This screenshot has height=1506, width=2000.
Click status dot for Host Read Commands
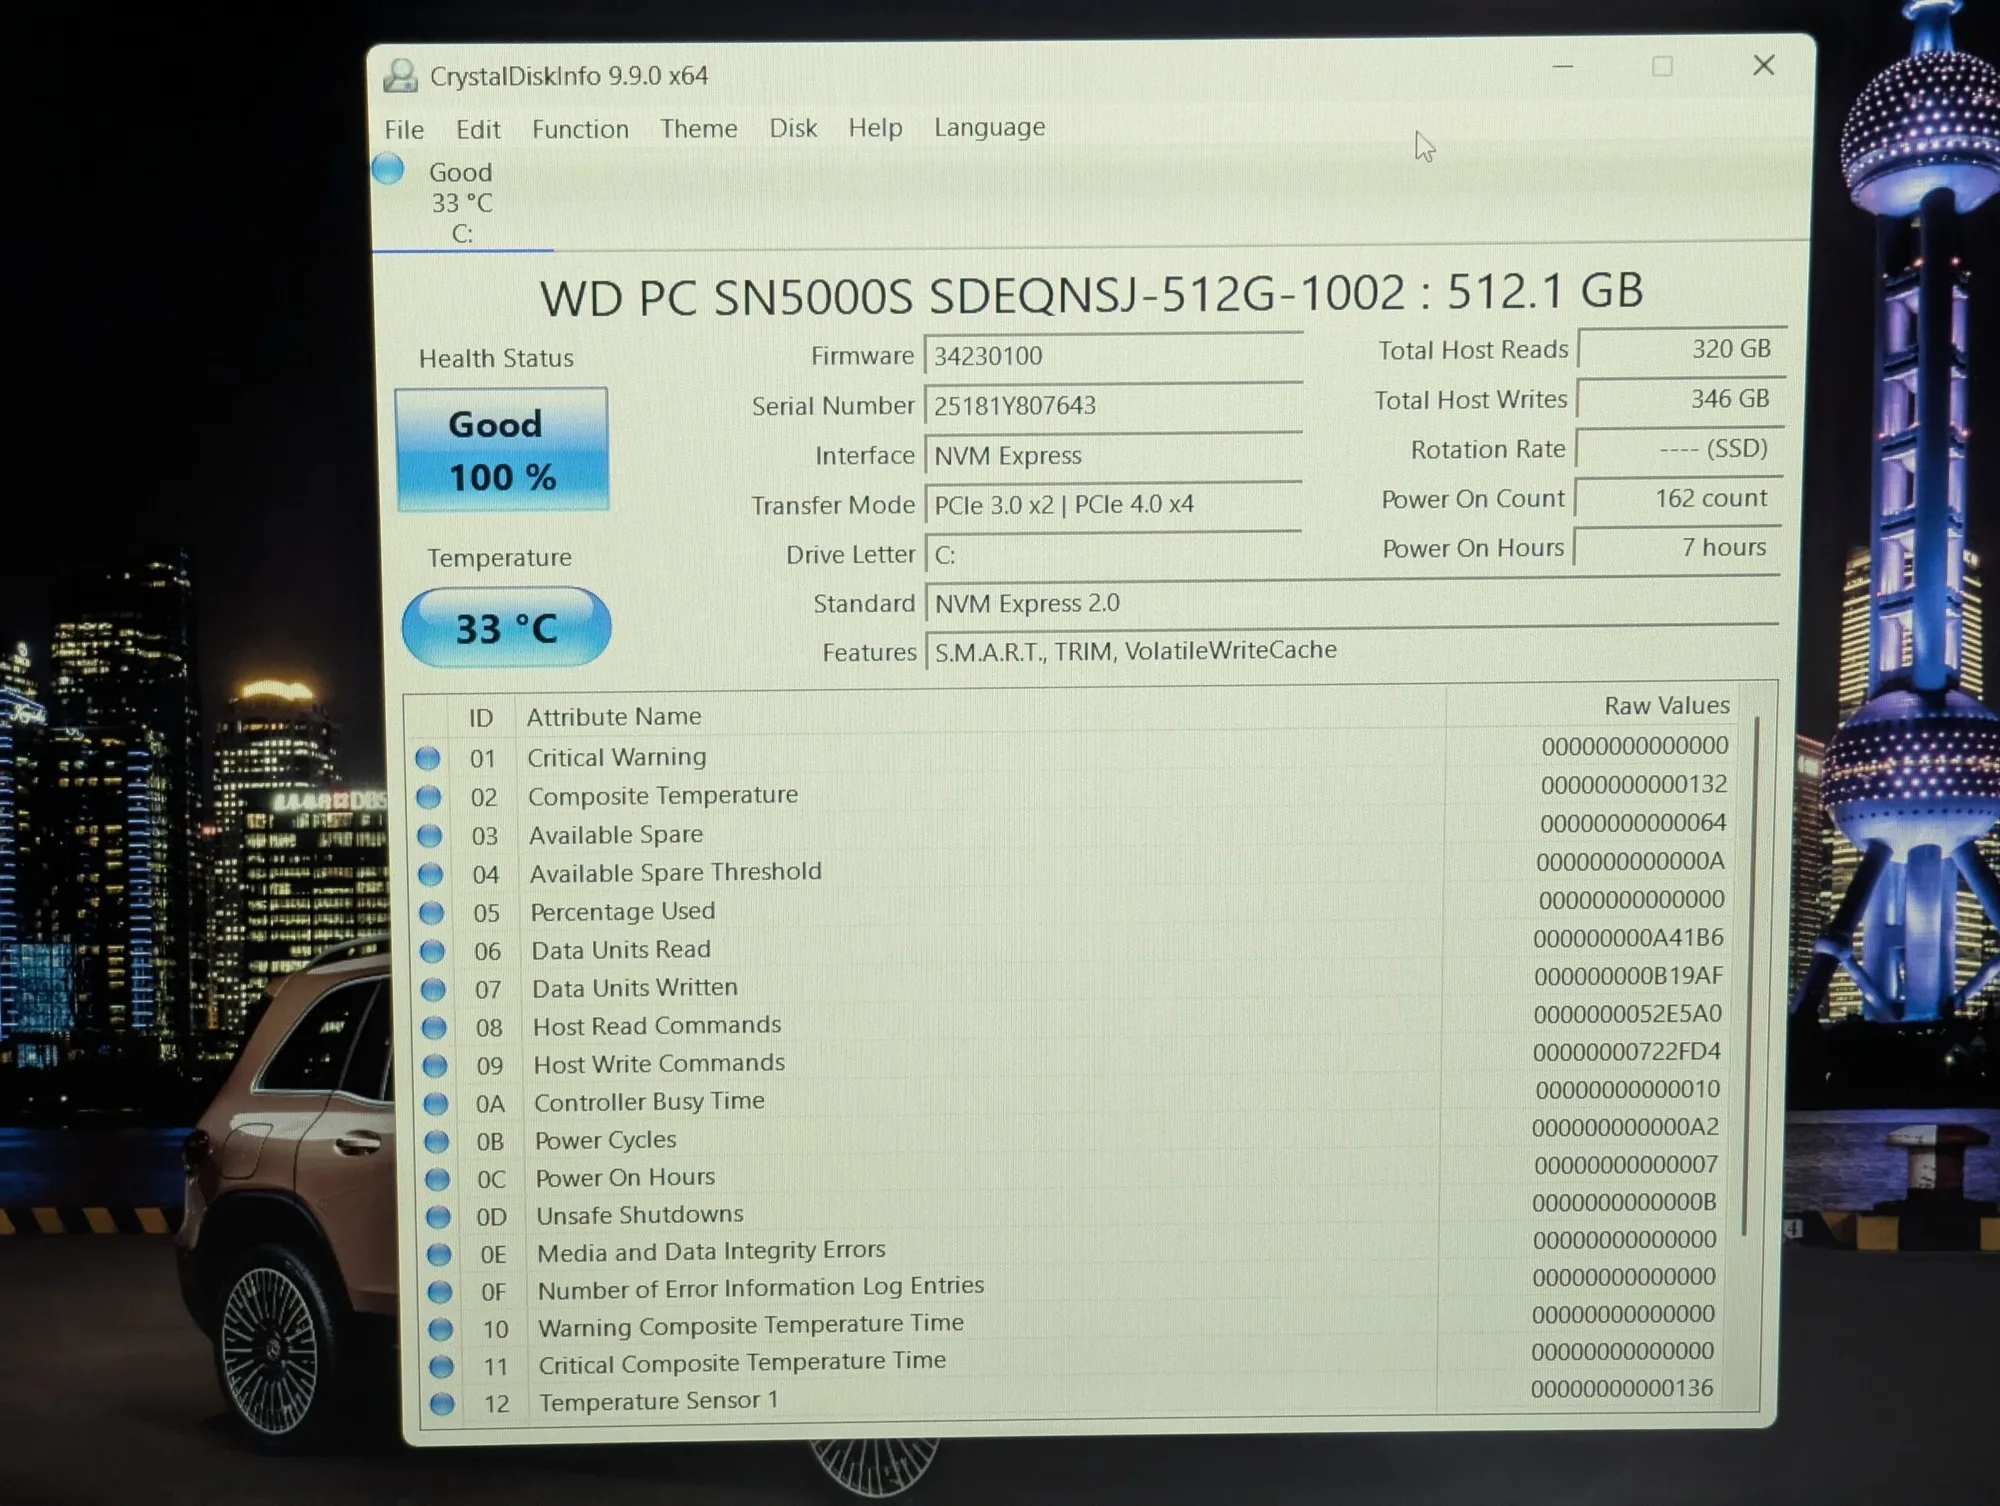435,1028
